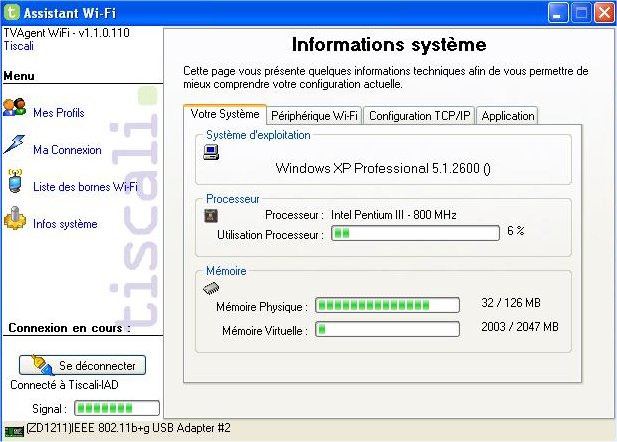Click the Windows XP Professional 5.1.2600 text

[383, 168]
